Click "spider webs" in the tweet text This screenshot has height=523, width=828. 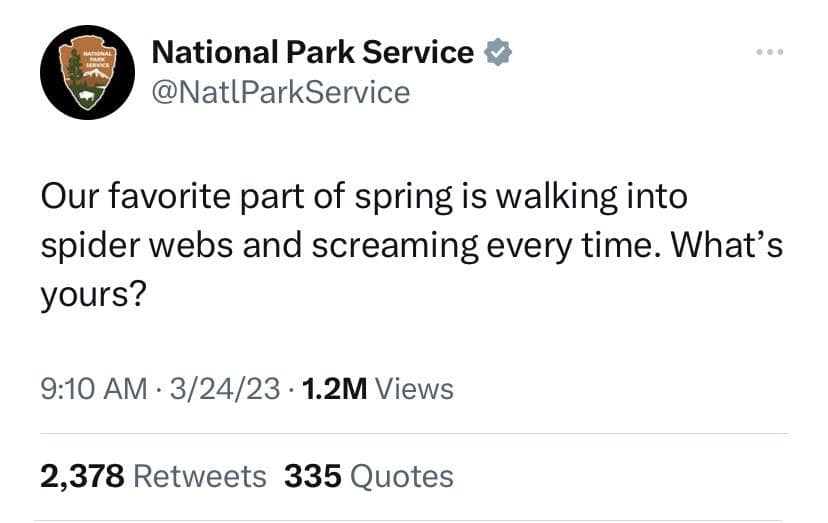tap(134, 247)
